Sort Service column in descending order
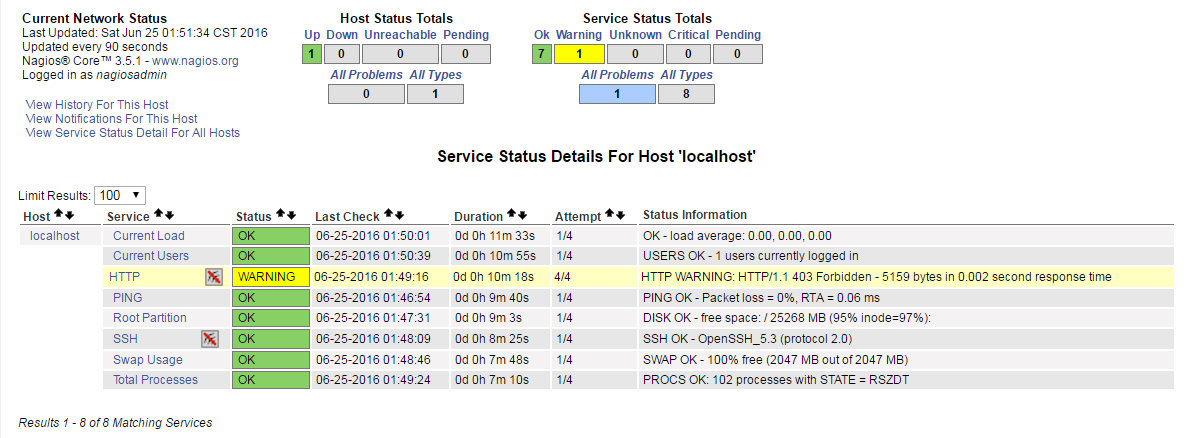 (170, 215)
